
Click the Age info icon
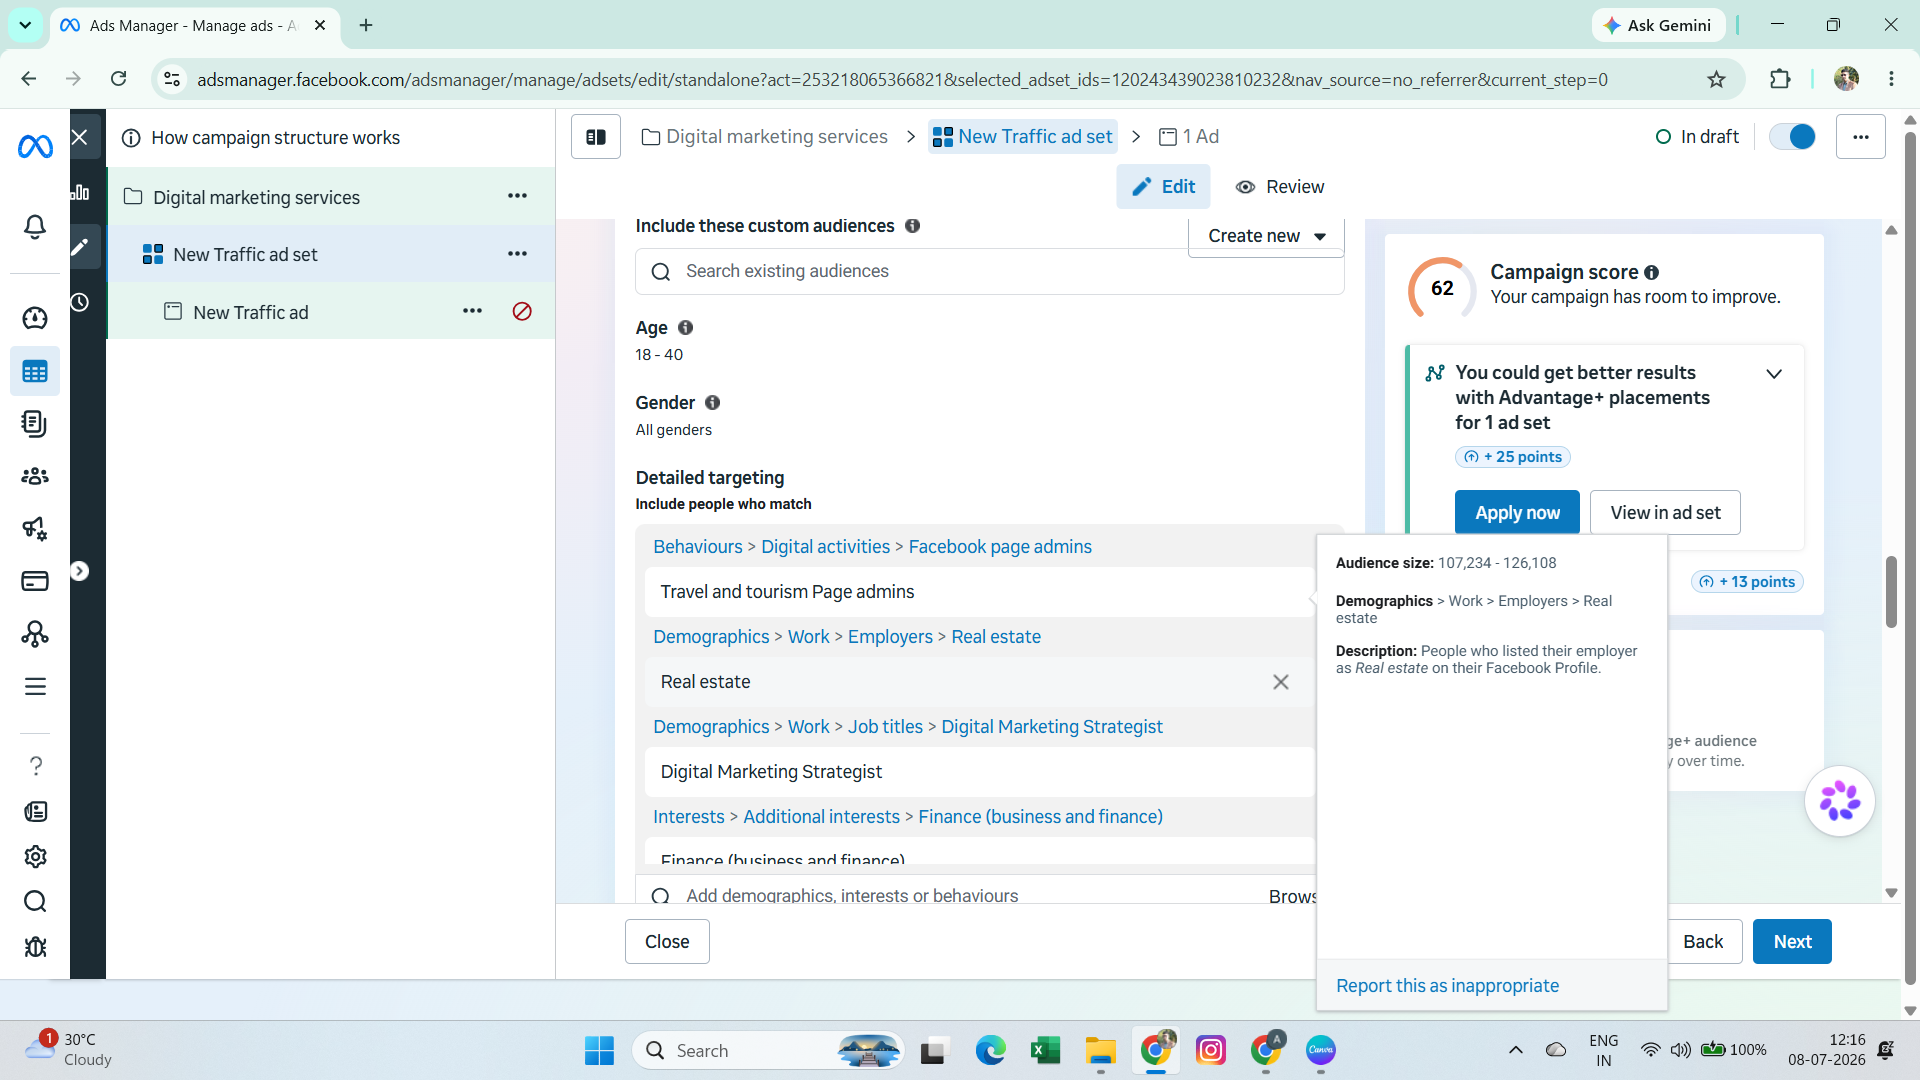point(685,327)
